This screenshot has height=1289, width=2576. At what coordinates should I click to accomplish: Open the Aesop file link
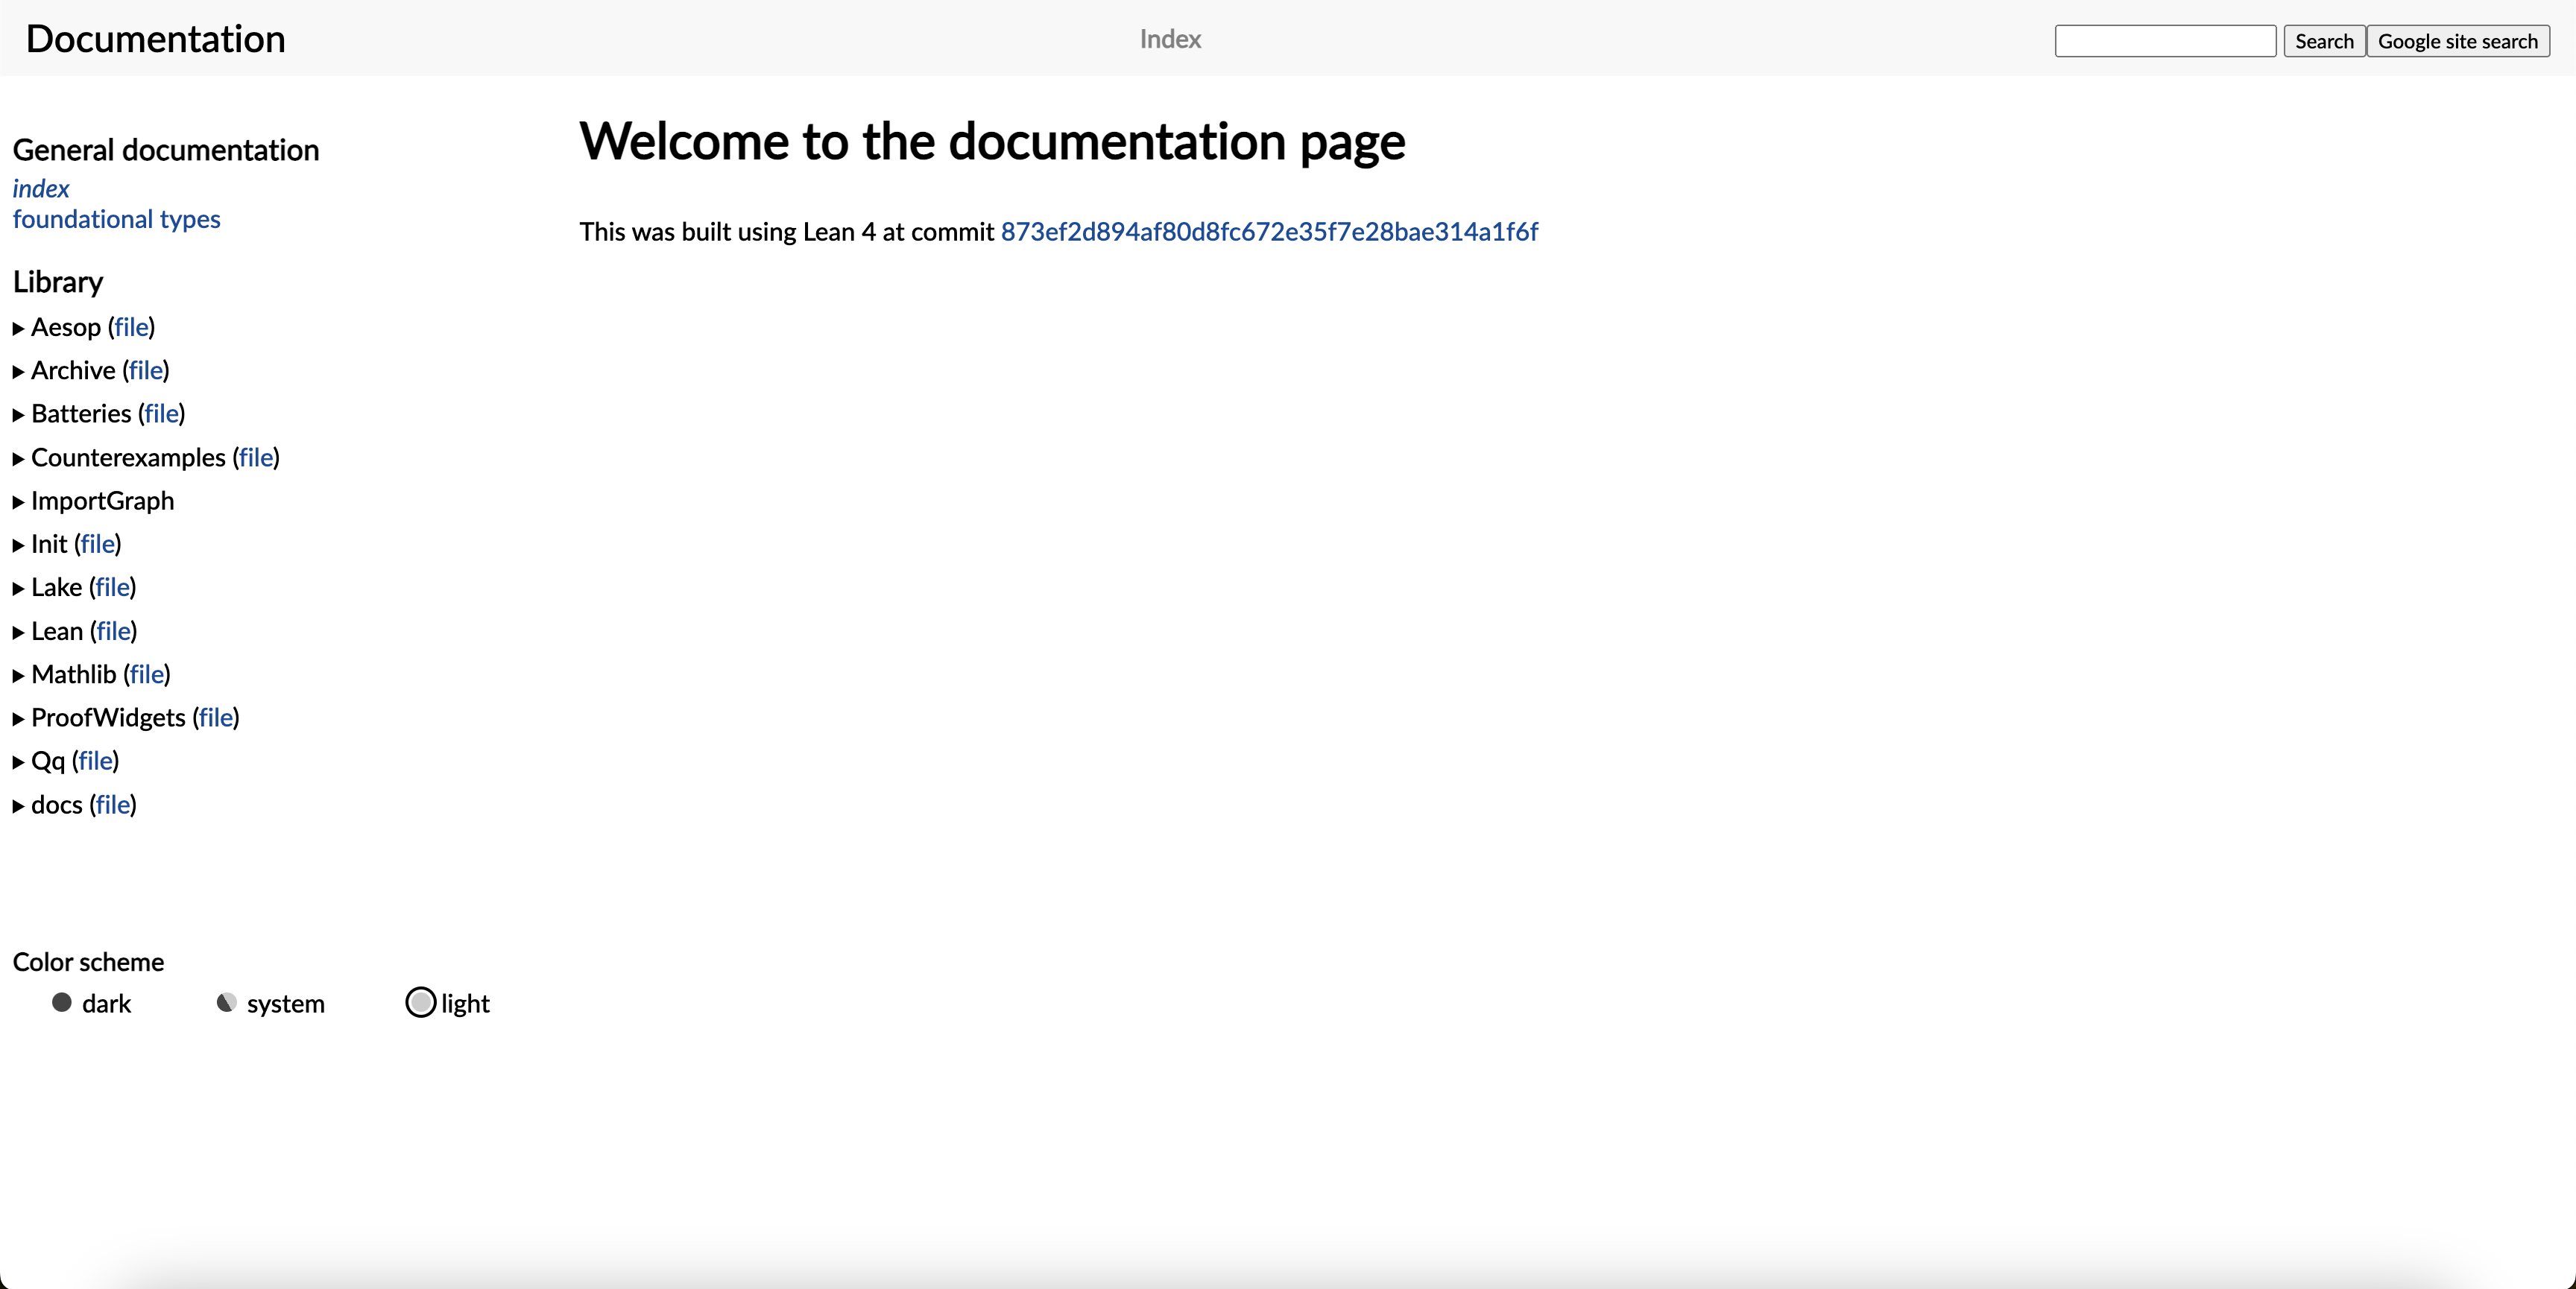point(131,327)
